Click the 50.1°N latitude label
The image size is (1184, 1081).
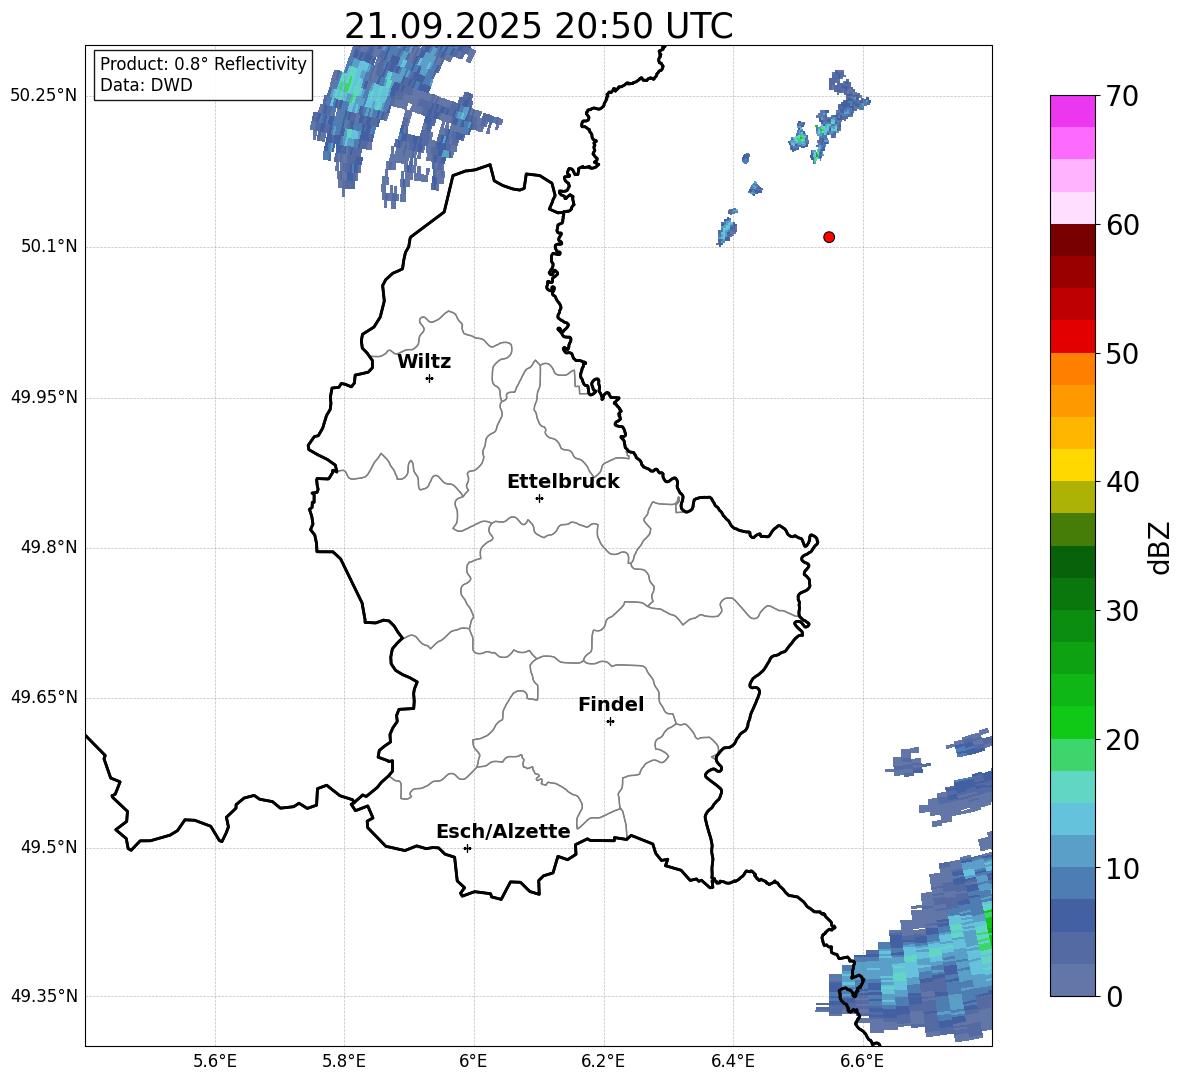click(x=49, y=246)
